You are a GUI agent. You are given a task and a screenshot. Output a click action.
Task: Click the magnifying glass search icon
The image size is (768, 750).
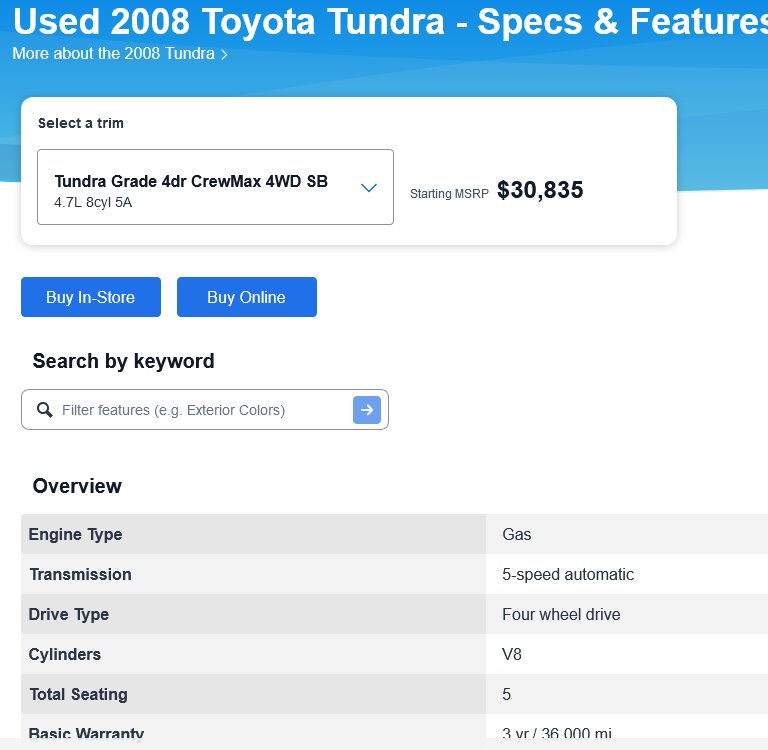[x=45, y=410]
